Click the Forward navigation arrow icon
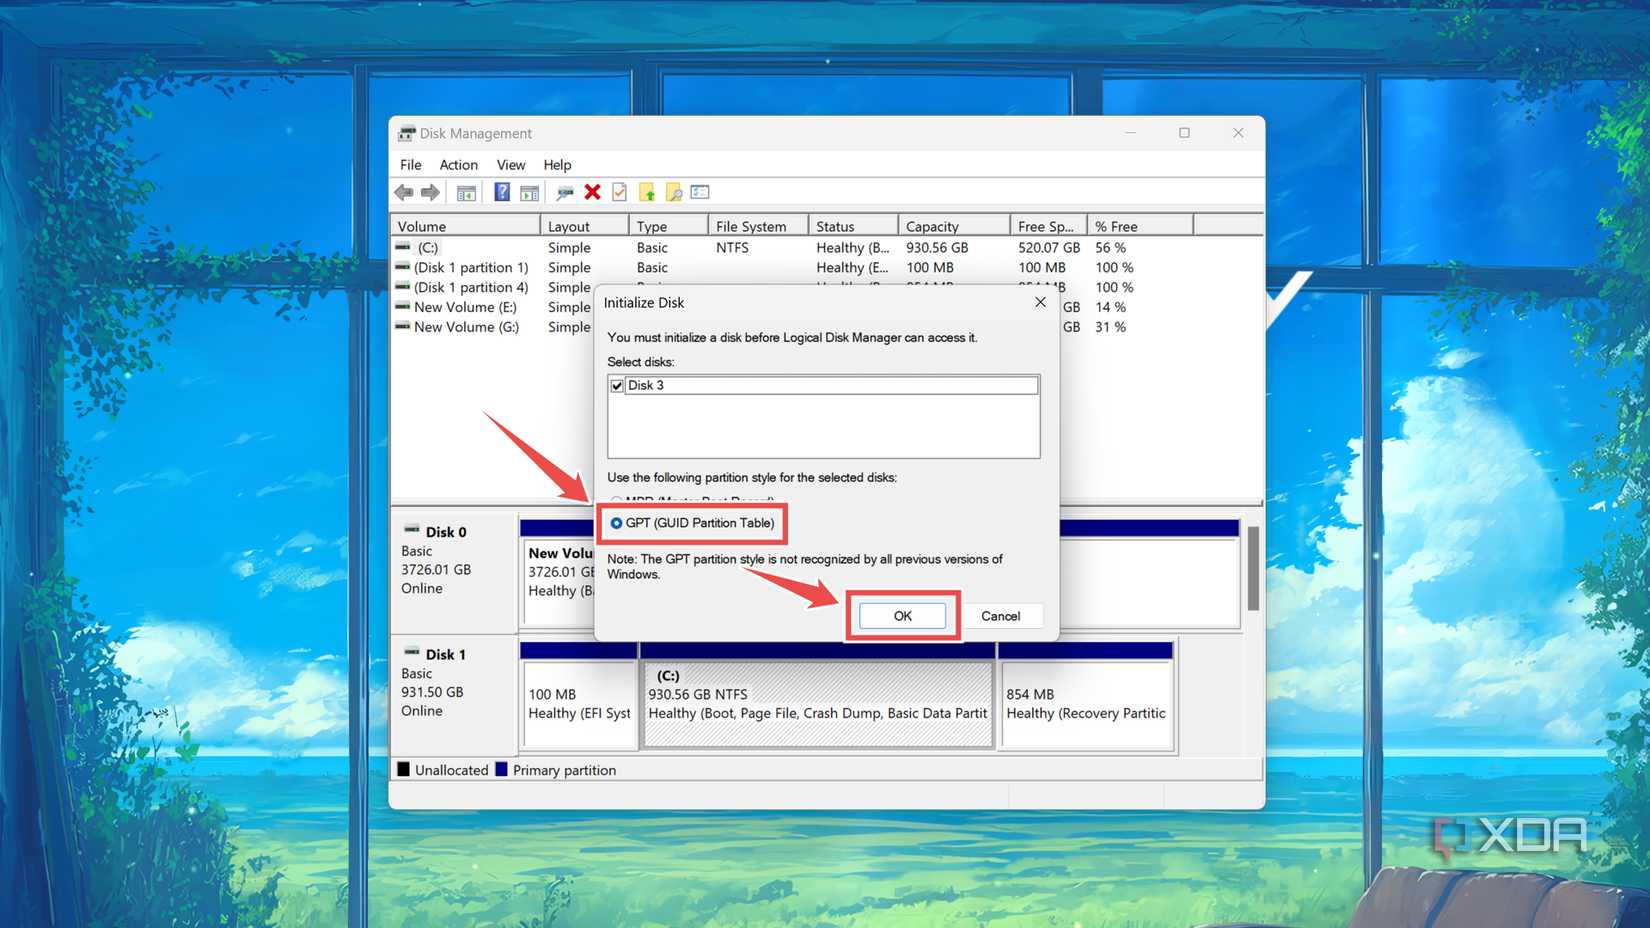This screenshot has width=1650, height=928. coord(431,192)
